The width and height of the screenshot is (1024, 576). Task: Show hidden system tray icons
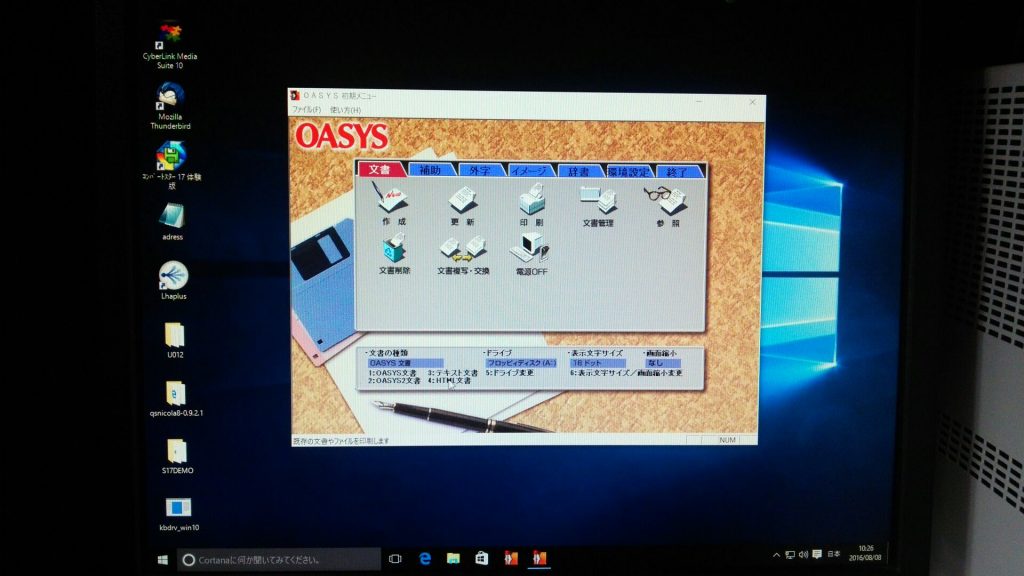tap(776, 555)
